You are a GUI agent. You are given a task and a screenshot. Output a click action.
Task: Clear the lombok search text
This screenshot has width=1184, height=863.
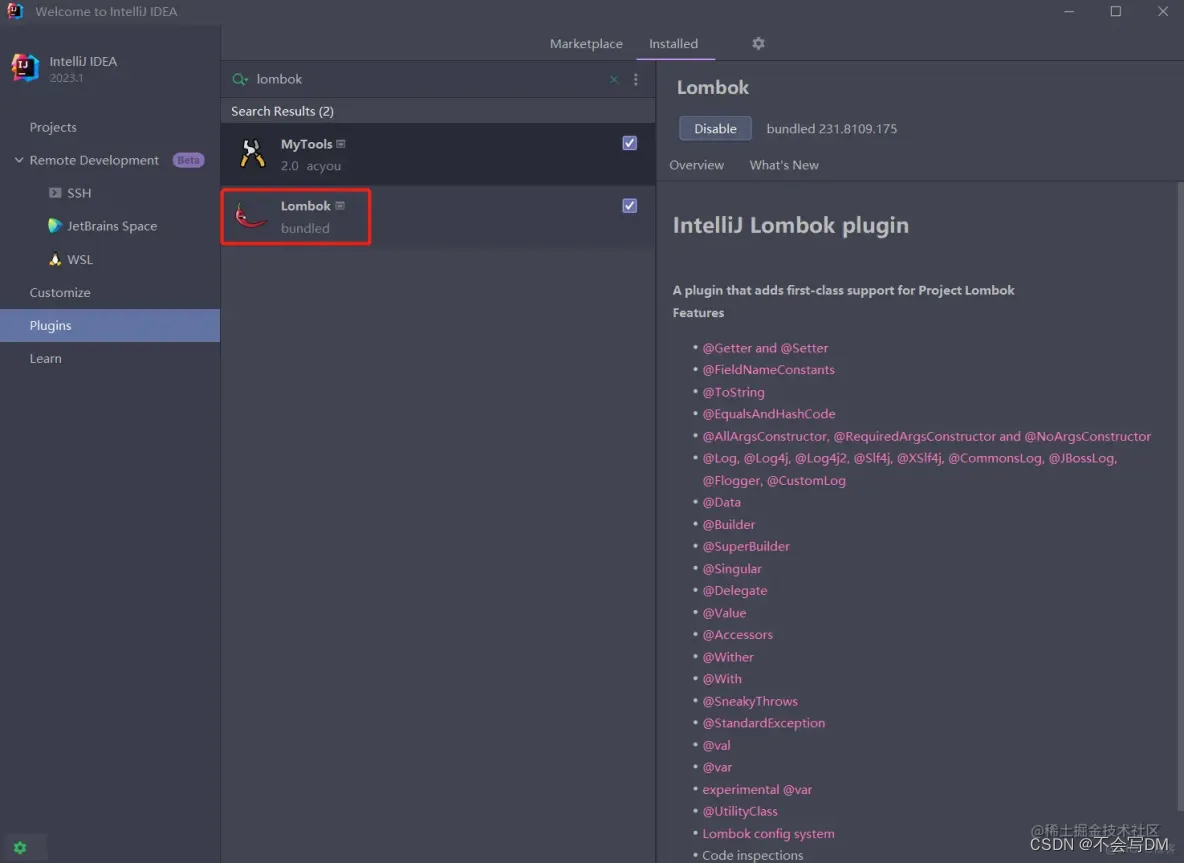614,79
